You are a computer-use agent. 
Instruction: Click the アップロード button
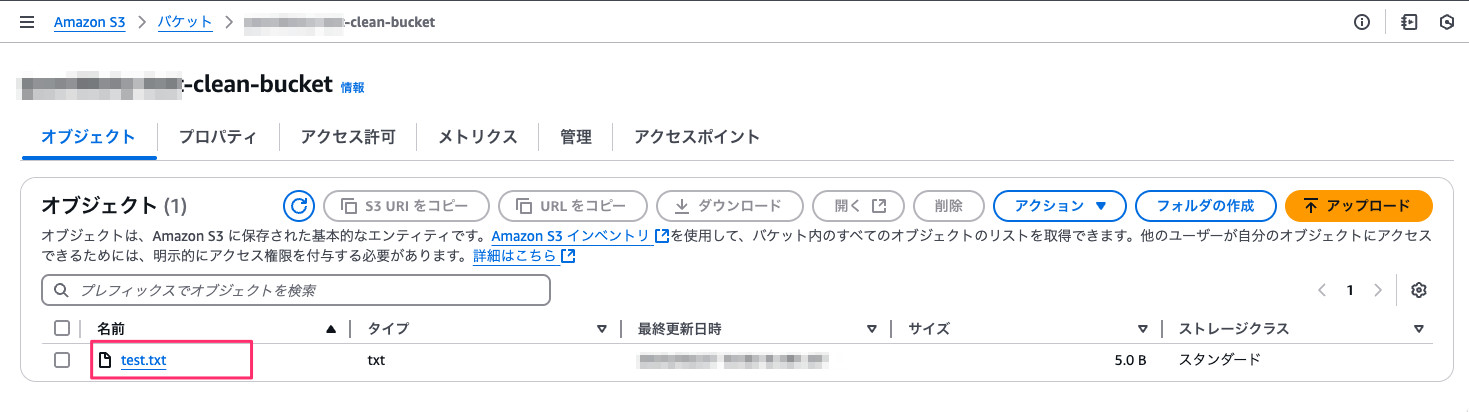(x=1358, y=206)
